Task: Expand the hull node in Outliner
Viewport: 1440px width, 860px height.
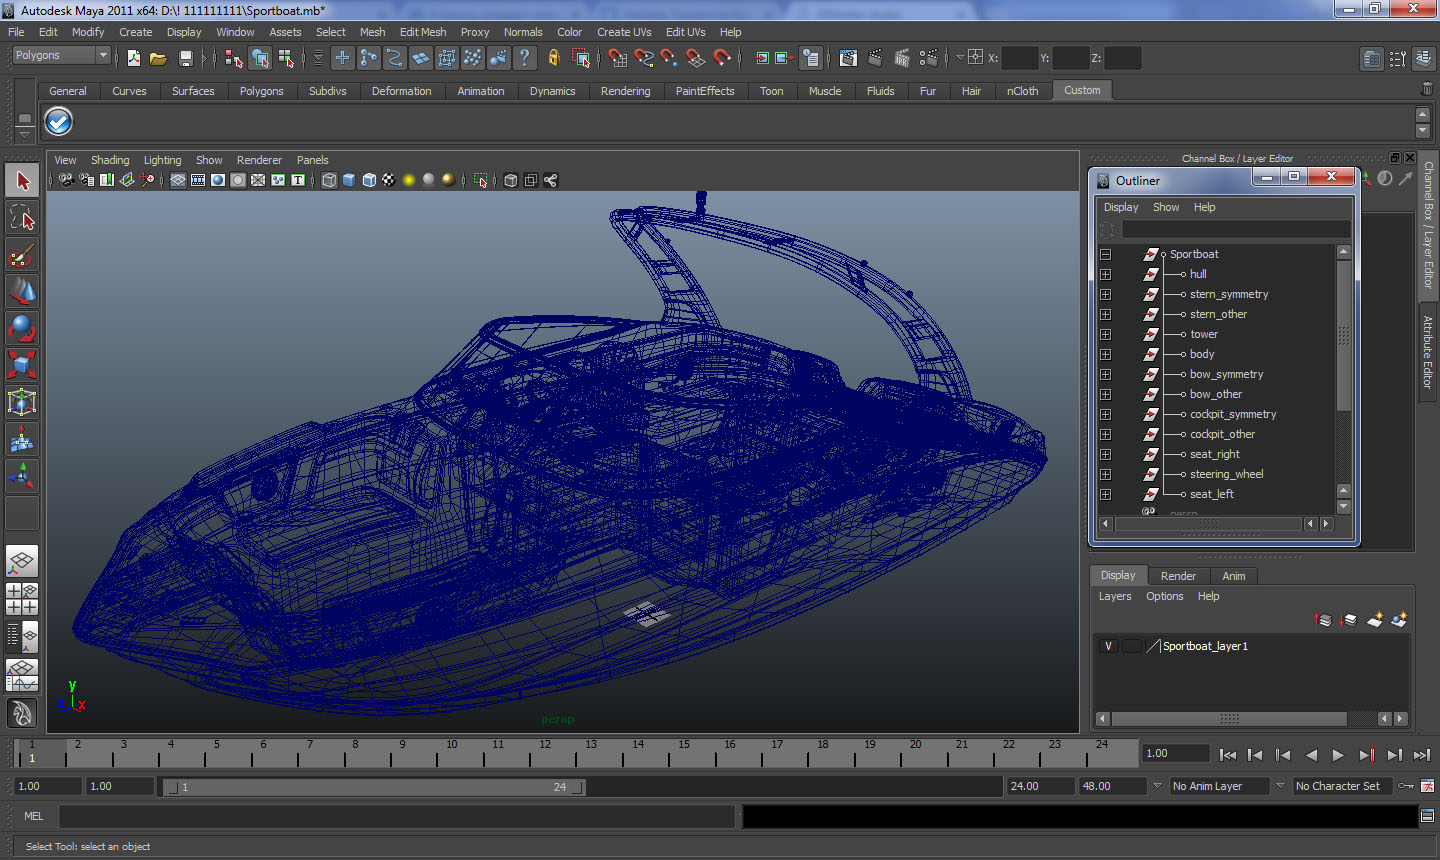Action: (1105, 274)
